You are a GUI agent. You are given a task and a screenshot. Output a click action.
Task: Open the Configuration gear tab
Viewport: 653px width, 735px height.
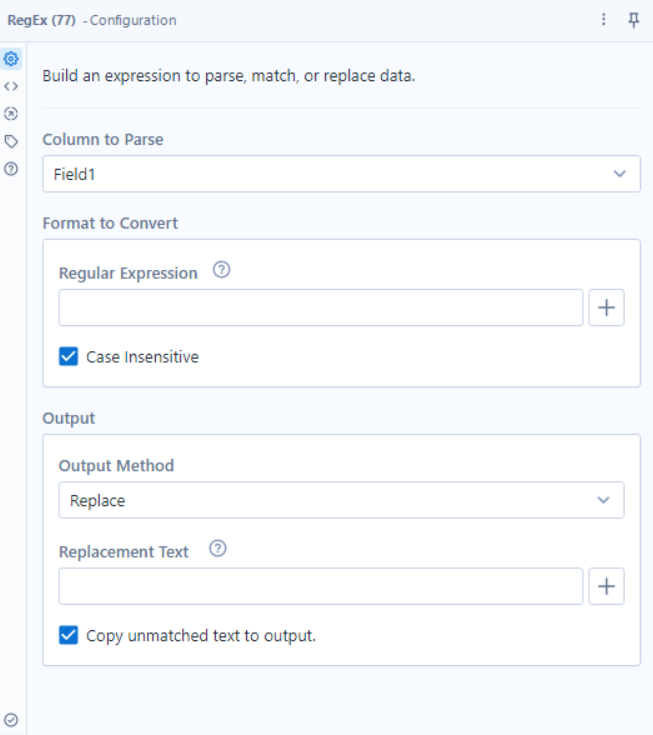click(x=13, y=59)
